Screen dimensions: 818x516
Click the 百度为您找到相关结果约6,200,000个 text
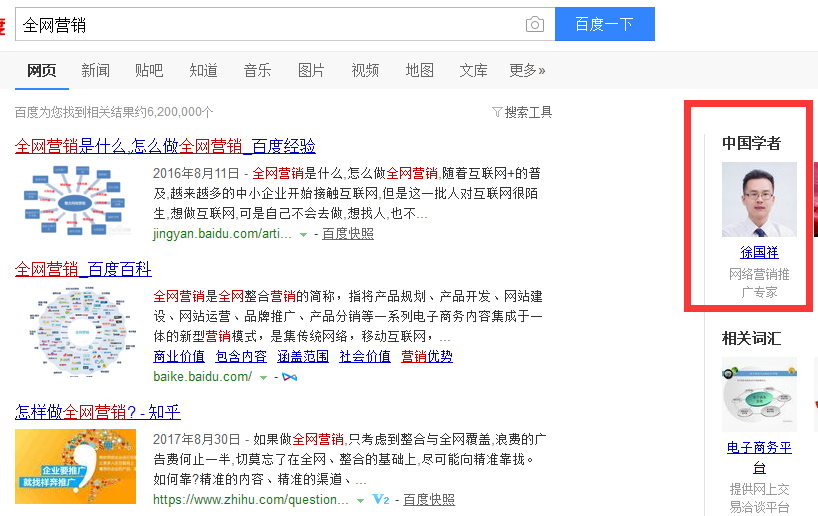pos(114,112)
